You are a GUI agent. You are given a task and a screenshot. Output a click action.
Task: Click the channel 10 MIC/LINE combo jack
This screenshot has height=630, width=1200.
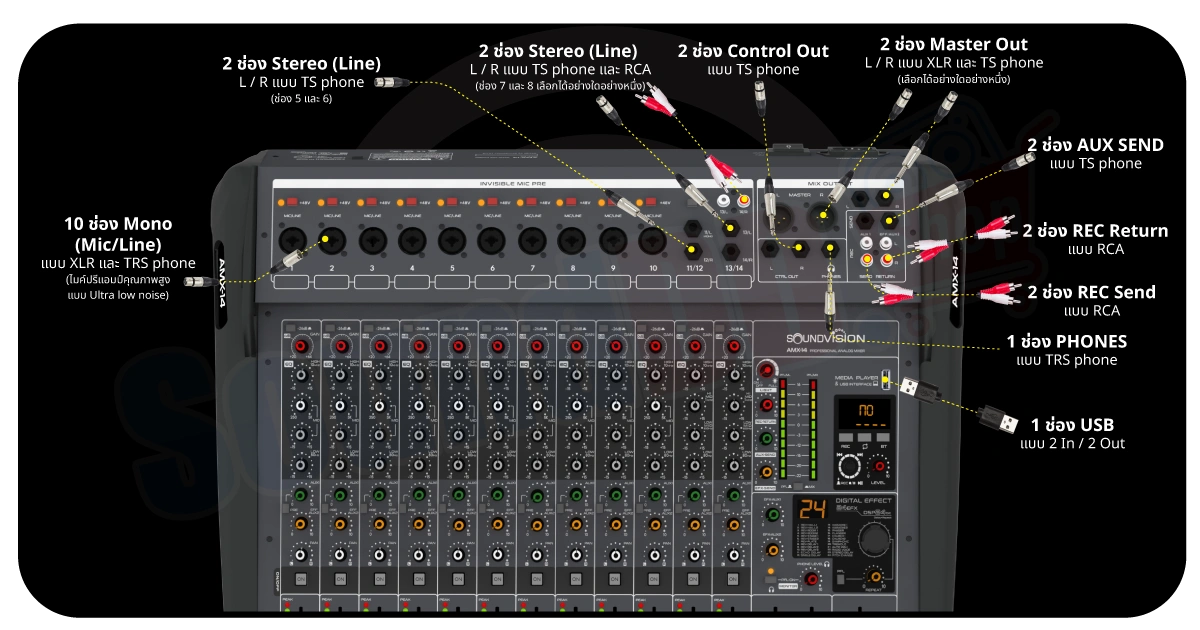tap(652, 241)
